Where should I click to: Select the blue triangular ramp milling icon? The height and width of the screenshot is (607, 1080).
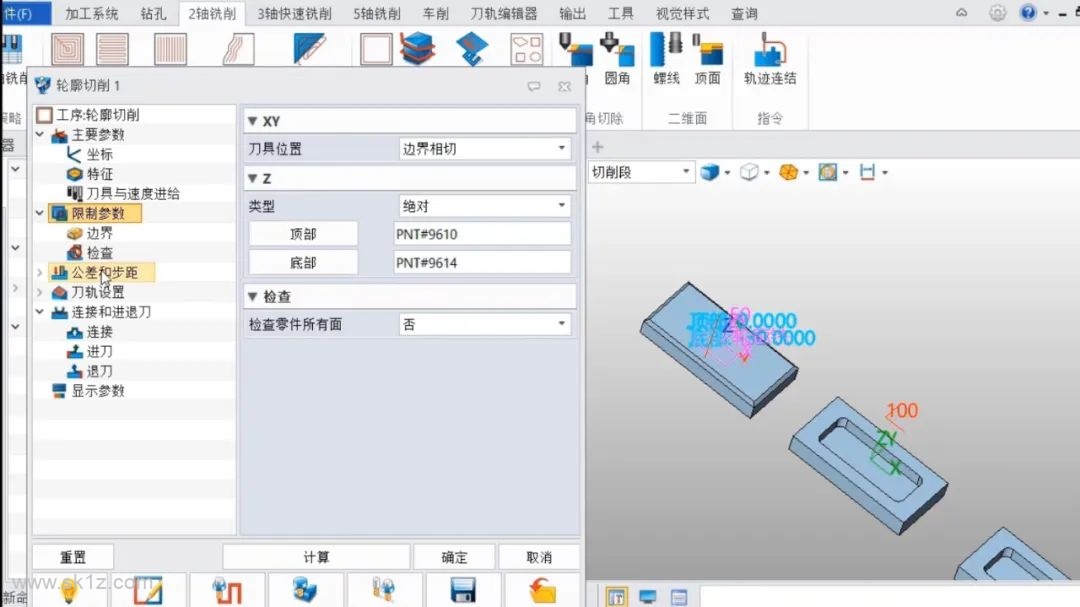coord(309,50)
